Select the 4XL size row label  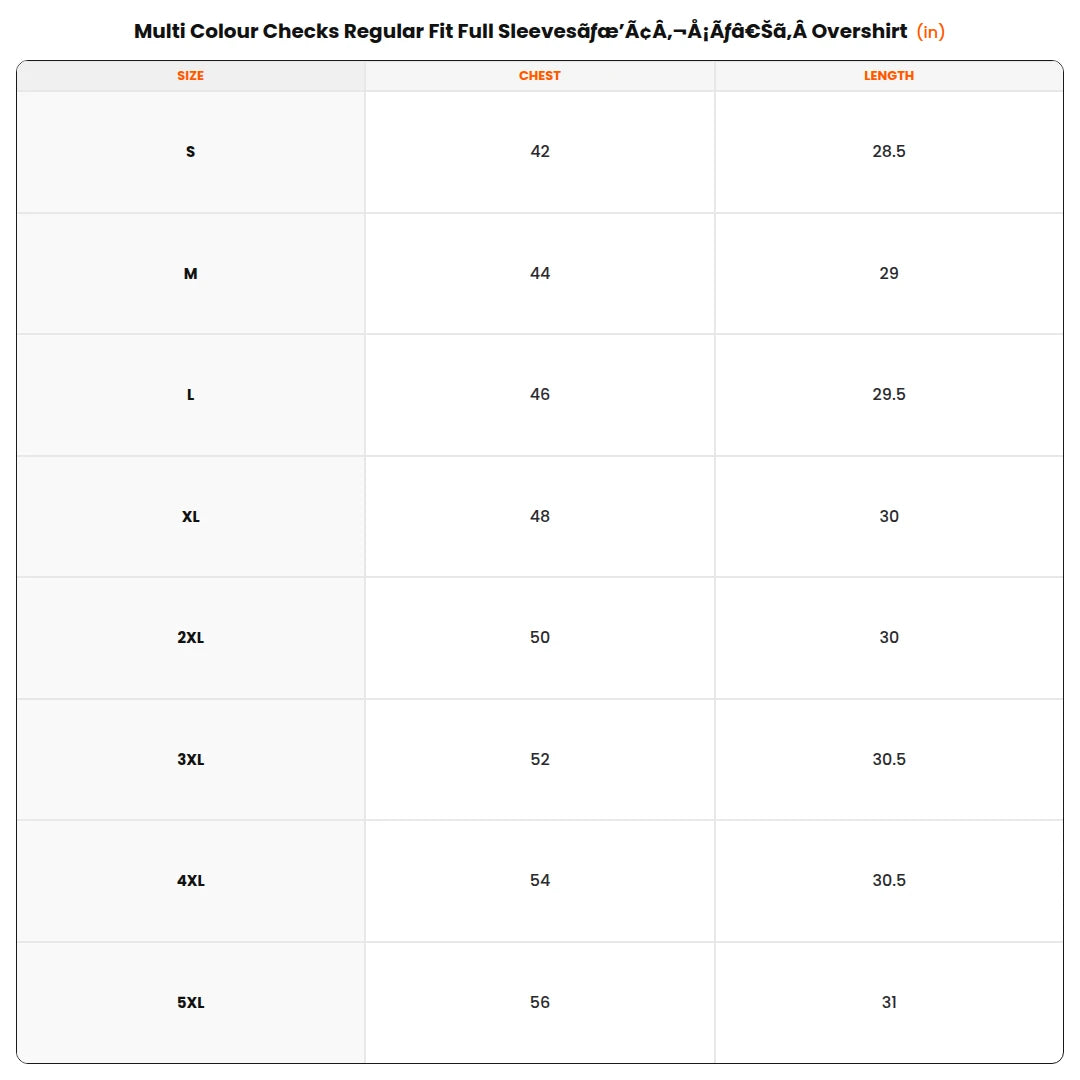[x=191, y=881]
